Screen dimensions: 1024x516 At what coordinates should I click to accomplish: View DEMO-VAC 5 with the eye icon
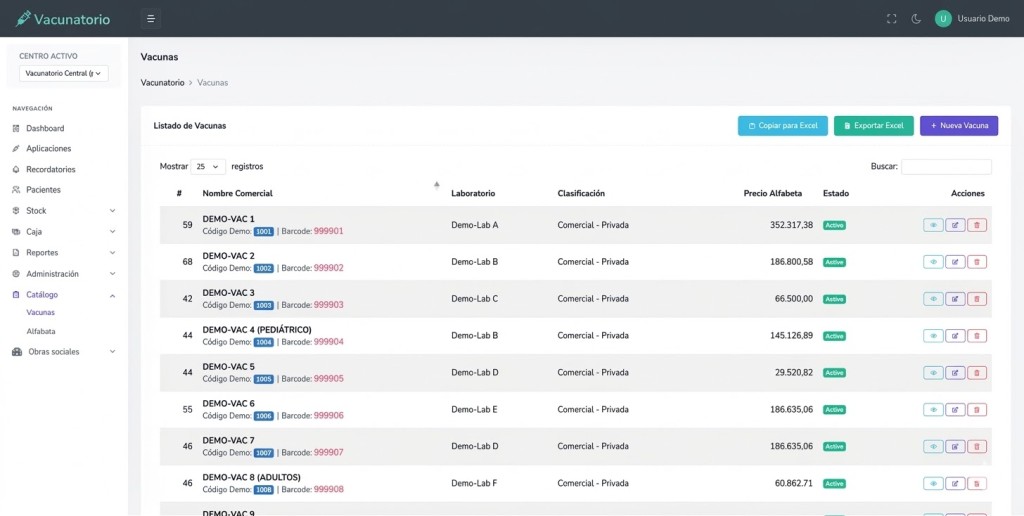click(933, 373)
